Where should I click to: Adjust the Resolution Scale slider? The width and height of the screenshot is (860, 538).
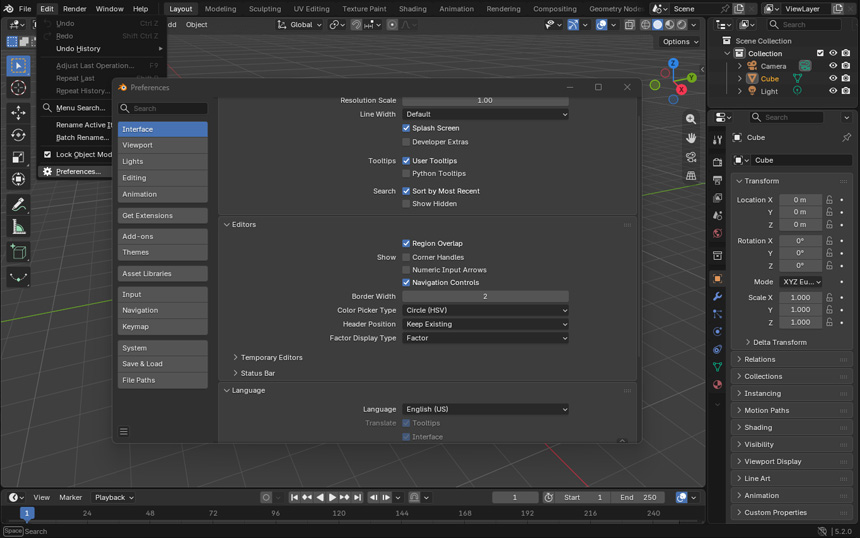point(485,100)
